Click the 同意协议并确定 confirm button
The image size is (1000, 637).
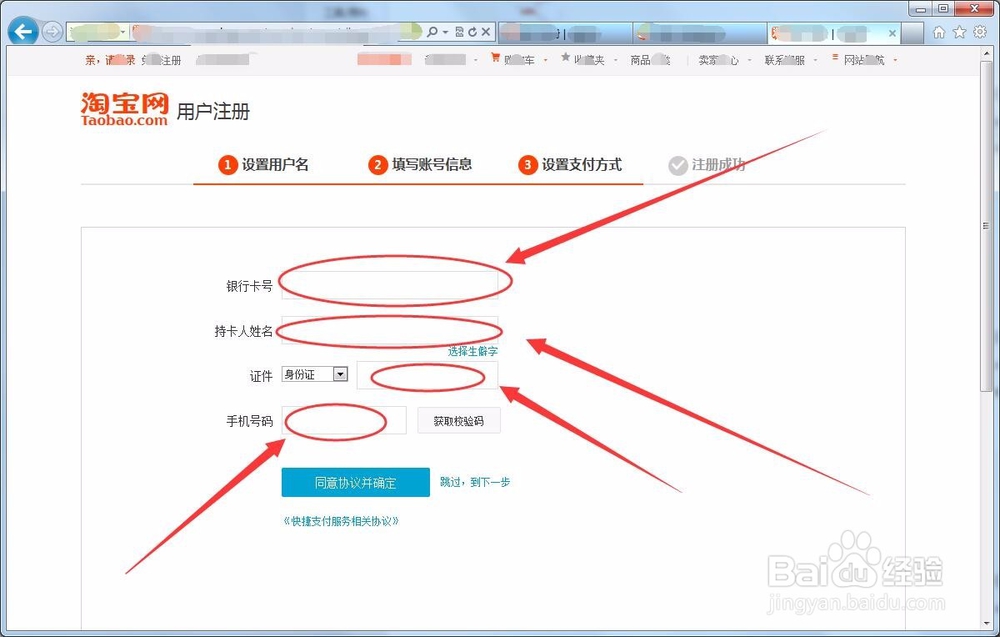point(355,482)
